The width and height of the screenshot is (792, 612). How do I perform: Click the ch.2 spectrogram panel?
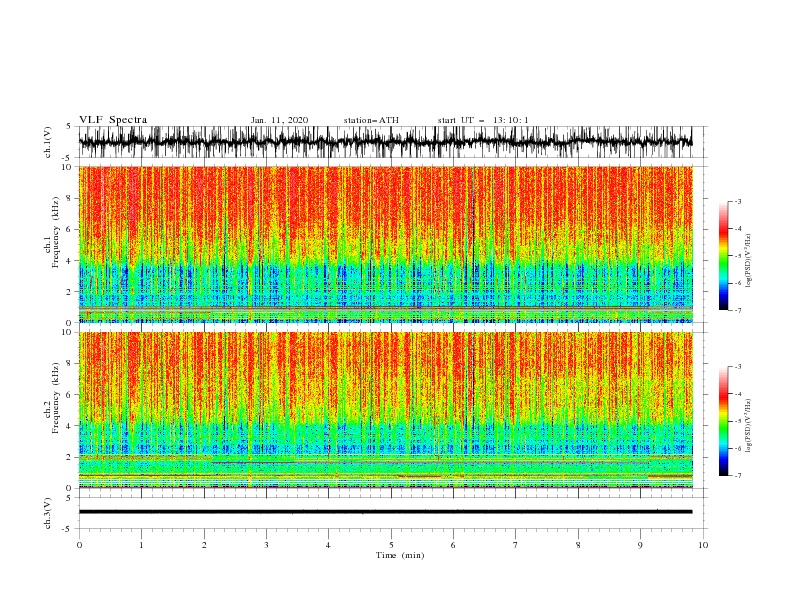[385, 410]
